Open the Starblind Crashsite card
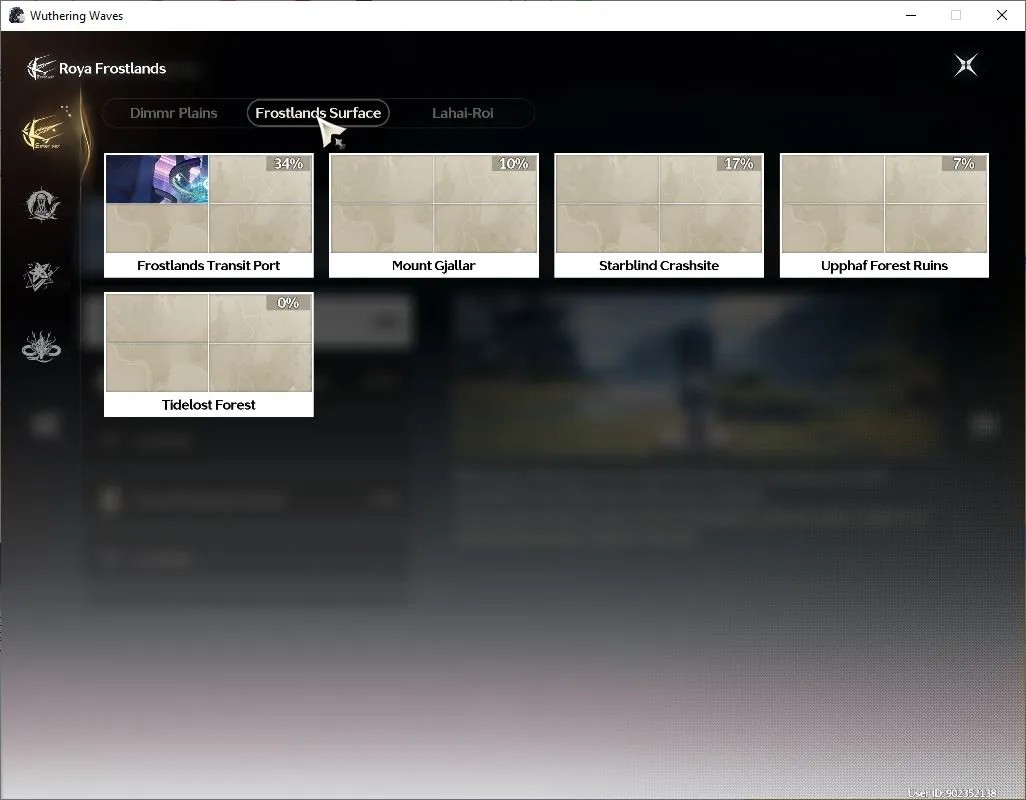 (x=659, y=215)
